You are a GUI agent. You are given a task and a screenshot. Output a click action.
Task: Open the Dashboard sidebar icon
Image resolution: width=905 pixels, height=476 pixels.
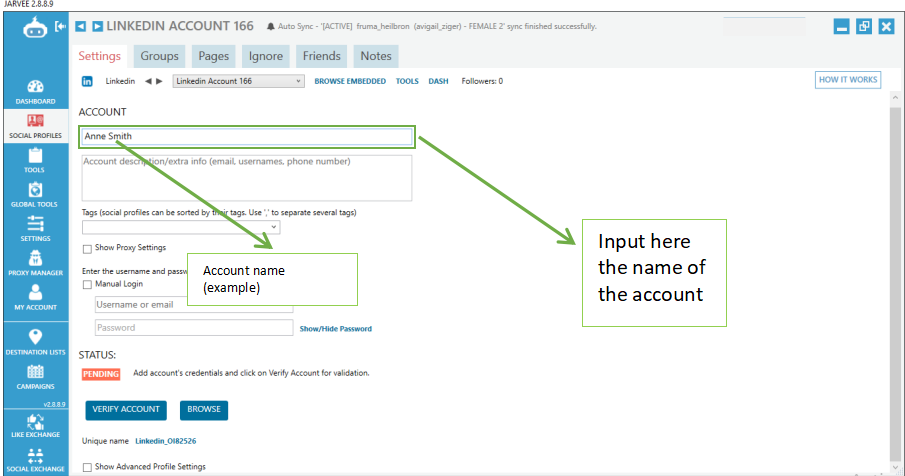[x=35, y=92]
